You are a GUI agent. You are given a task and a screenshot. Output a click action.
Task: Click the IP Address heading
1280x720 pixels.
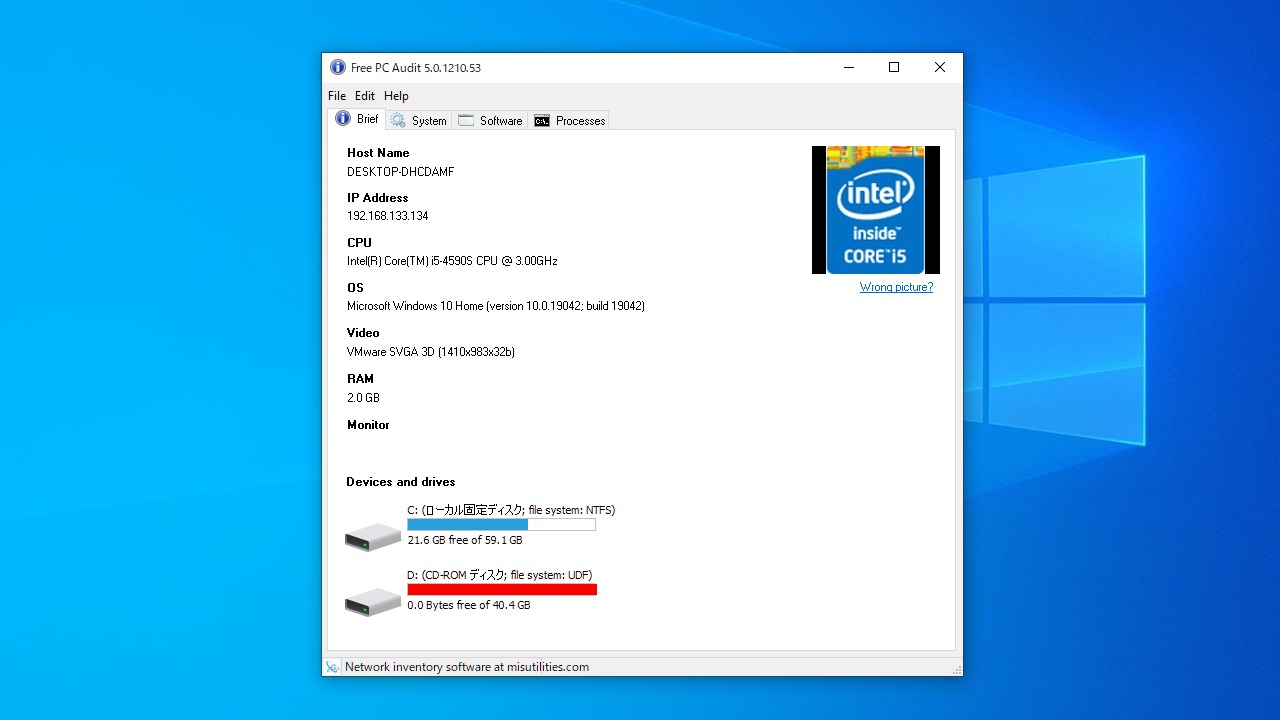pos(378,198)
